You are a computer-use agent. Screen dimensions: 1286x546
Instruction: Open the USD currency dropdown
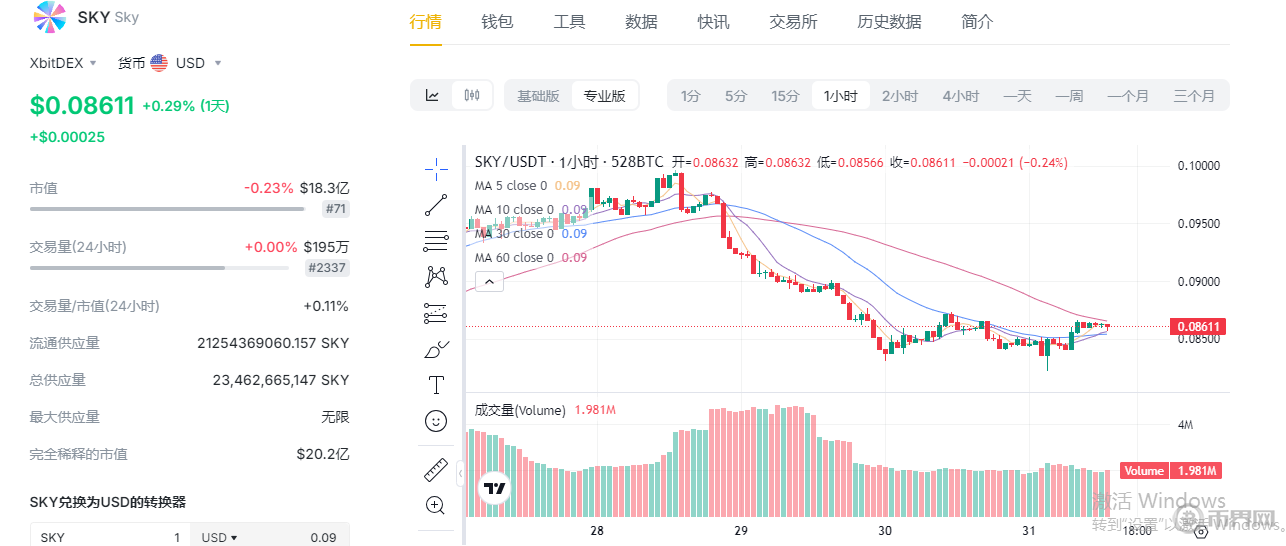185,63
